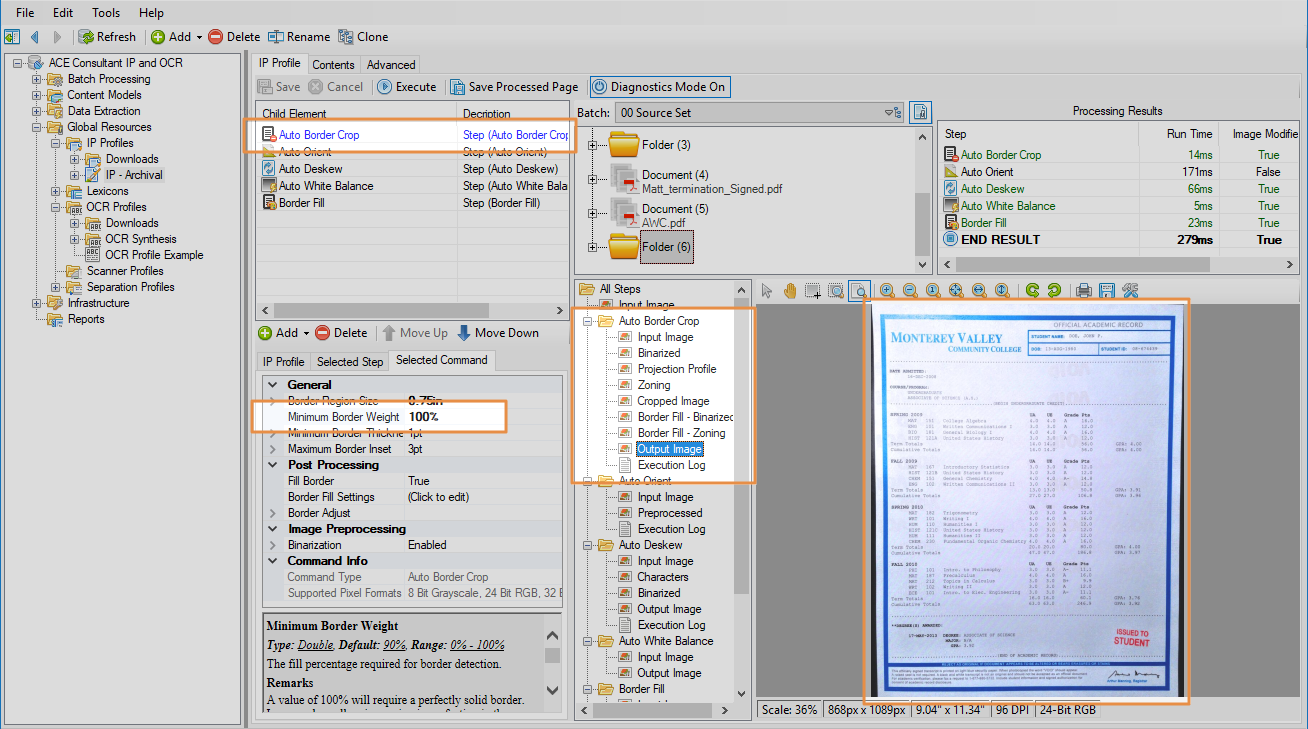1308x729 pixels.
Task: Zoom in on the image
Action: pos(887,291)
